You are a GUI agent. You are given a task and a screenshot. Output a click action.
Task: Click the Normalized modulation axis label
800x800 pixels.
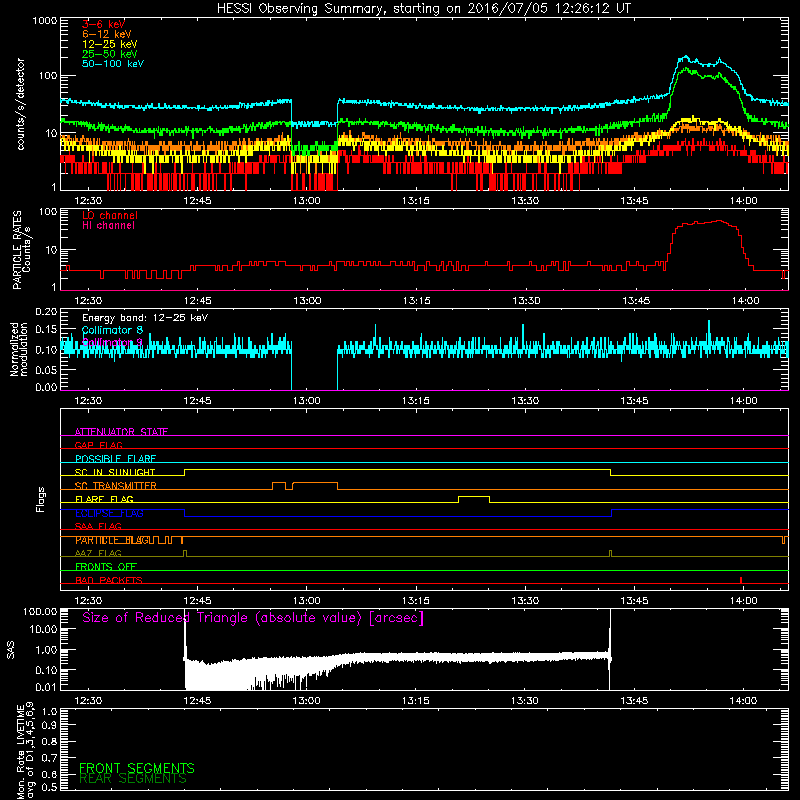(18, 349)
